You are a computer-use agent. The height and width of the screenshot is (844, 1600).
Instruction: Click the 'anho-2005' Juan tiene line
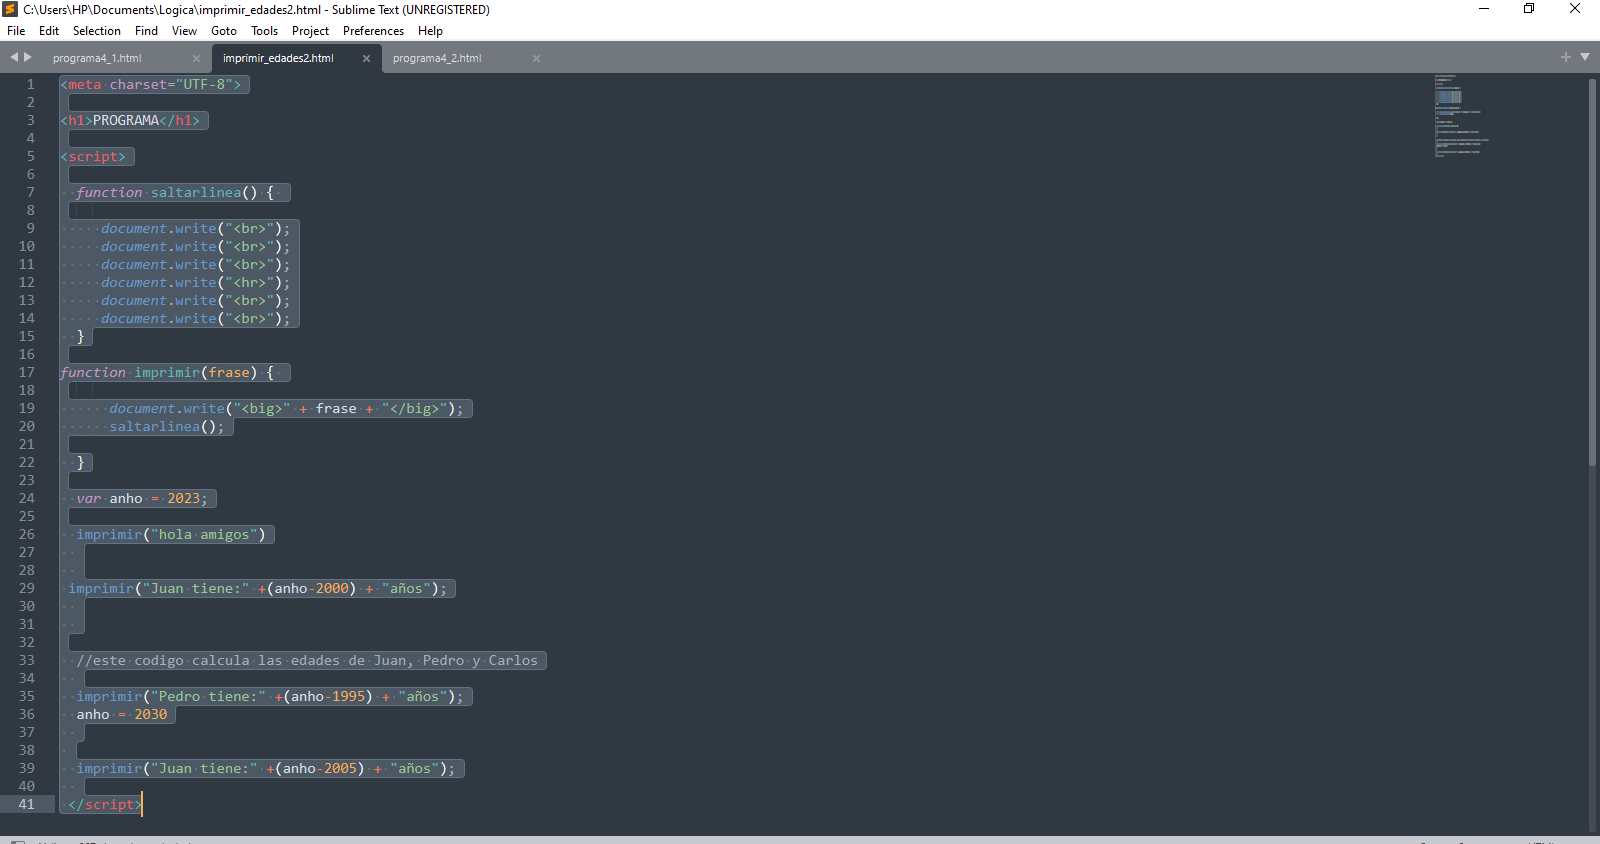tap(266, 769)
